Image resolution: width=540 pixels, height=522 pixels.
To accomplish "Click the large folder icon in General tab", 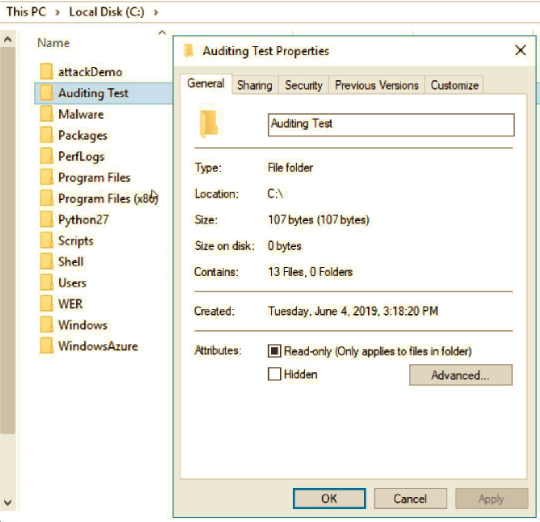I will pyautogui.click(x=208, y=124).
